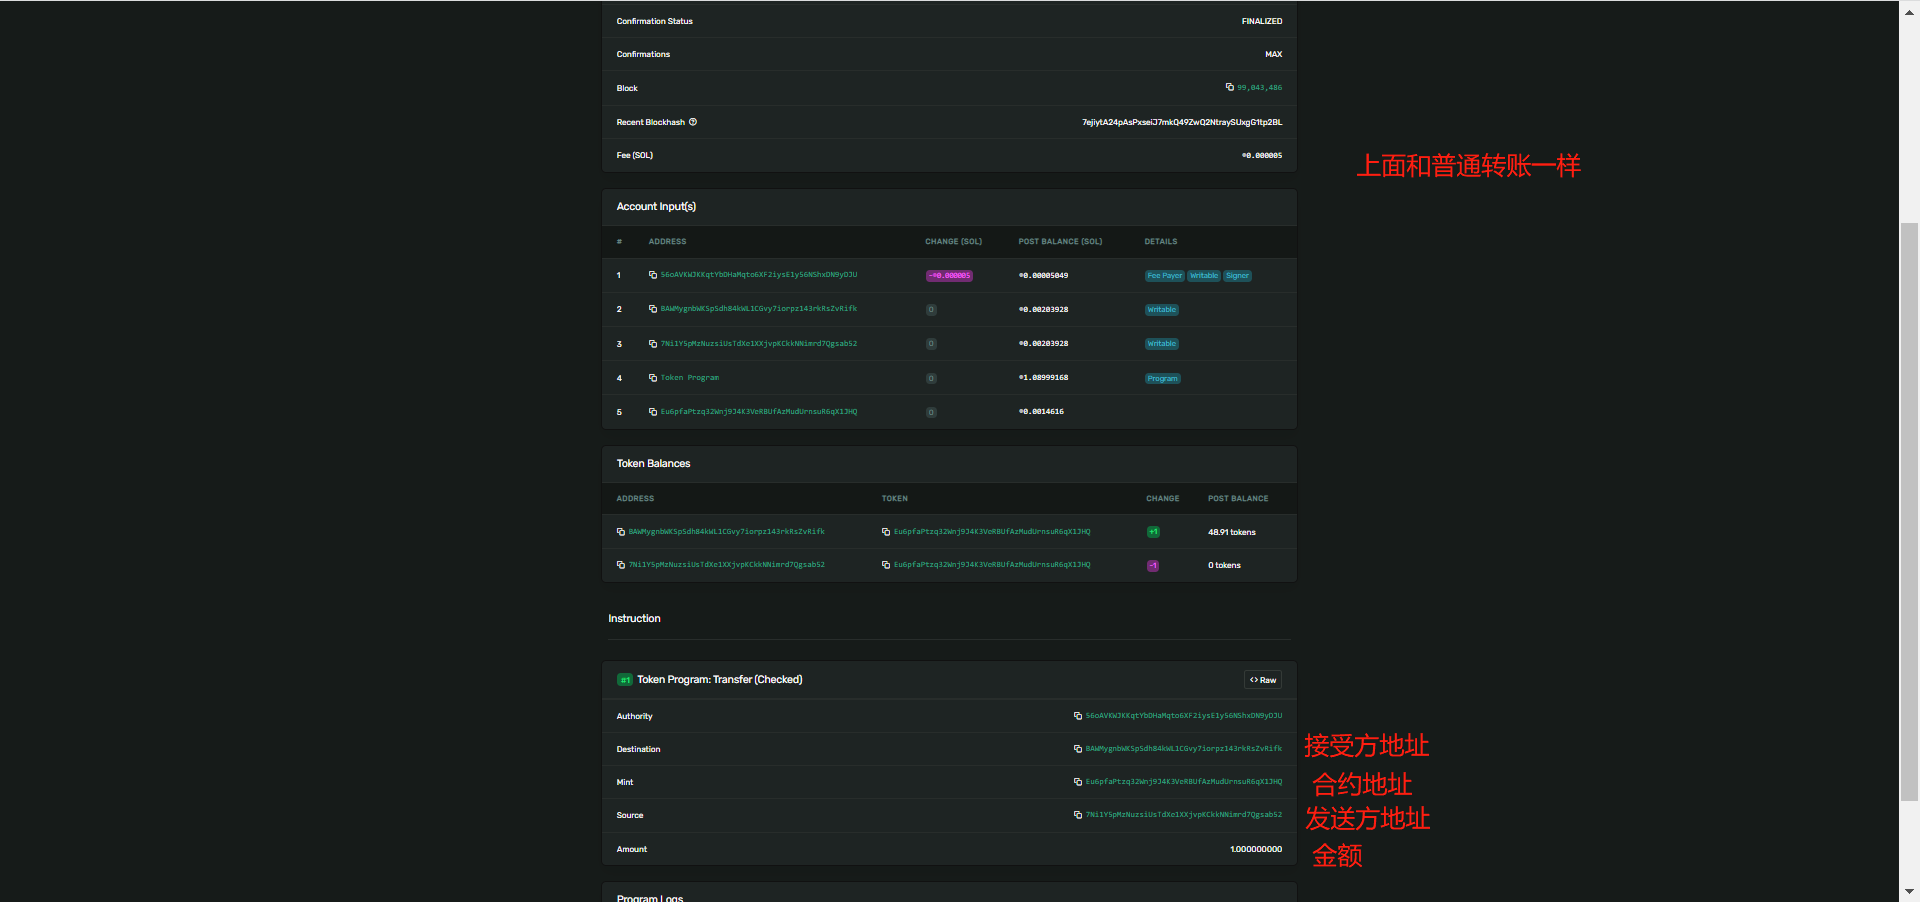Toggle Raw view for Token Program Transfer instruction

pos(1263,680)
